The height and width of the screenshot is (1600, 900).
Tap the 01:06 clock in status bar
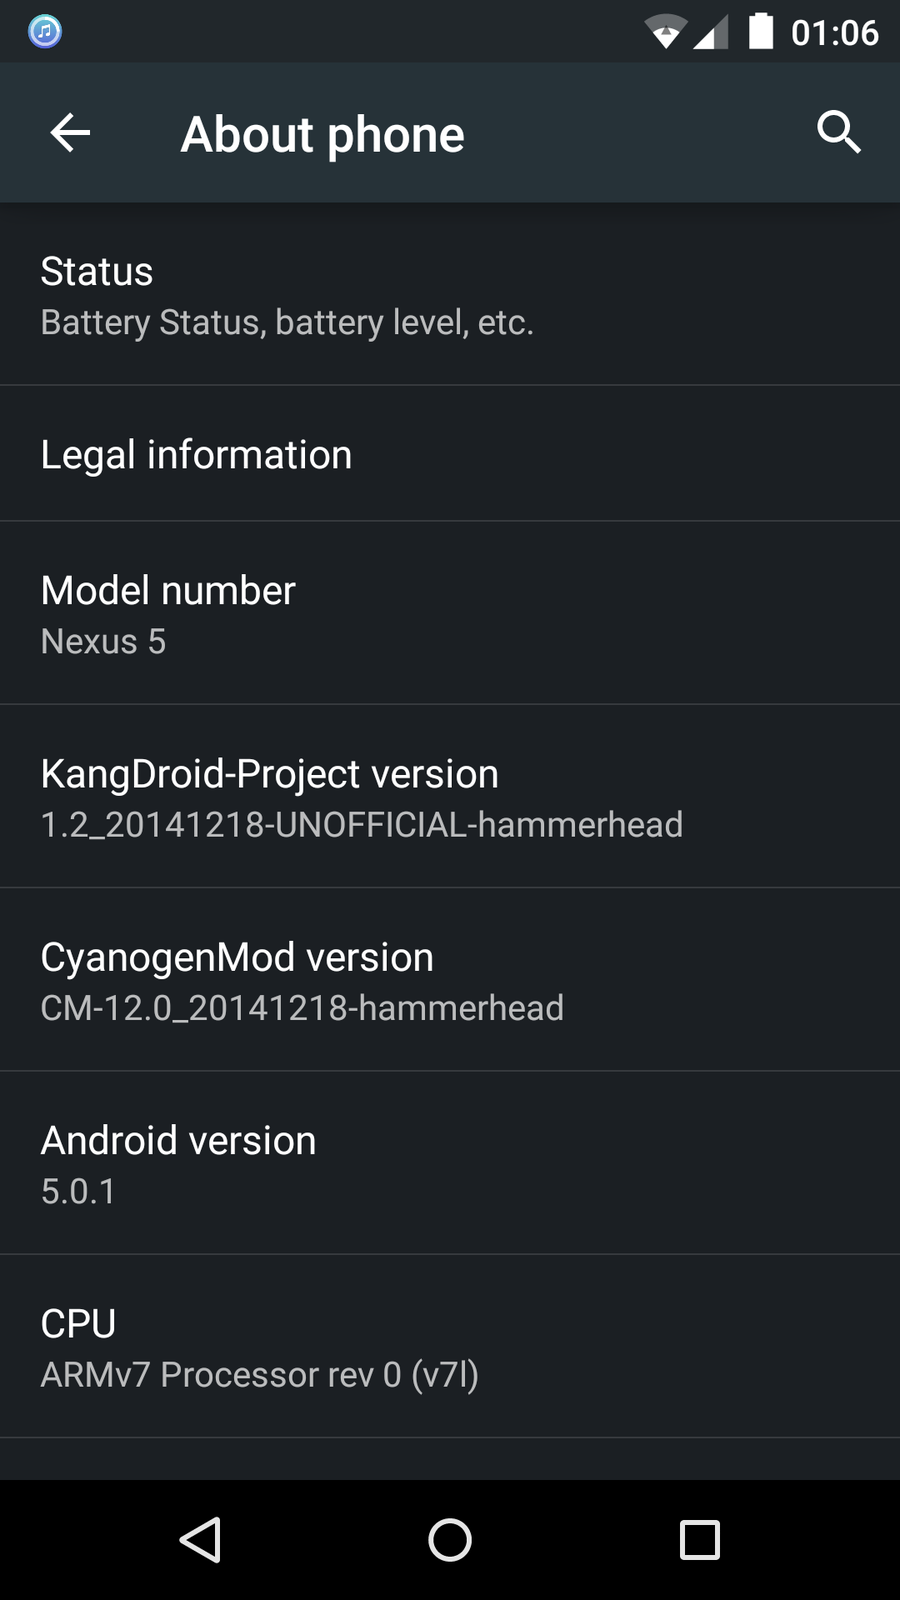tap(834, 33)
